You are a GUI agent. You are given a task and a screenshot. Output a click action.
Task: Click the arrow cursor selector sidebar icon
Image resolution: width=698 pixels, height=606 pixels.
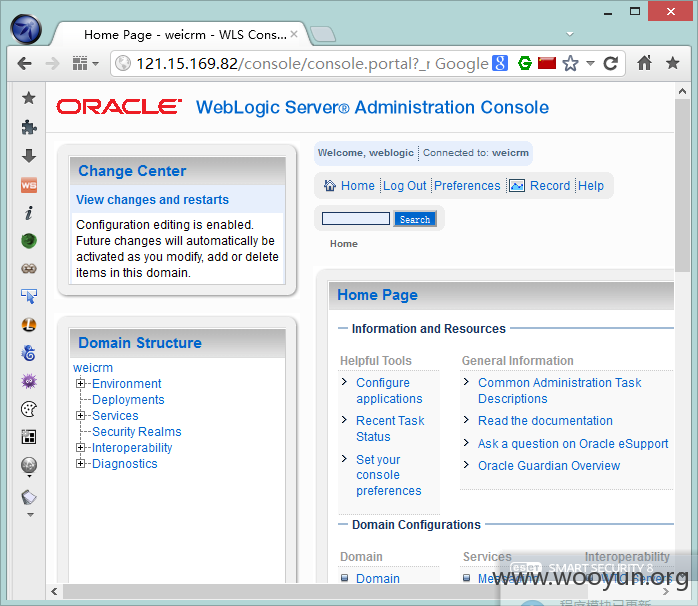(29, 296)
